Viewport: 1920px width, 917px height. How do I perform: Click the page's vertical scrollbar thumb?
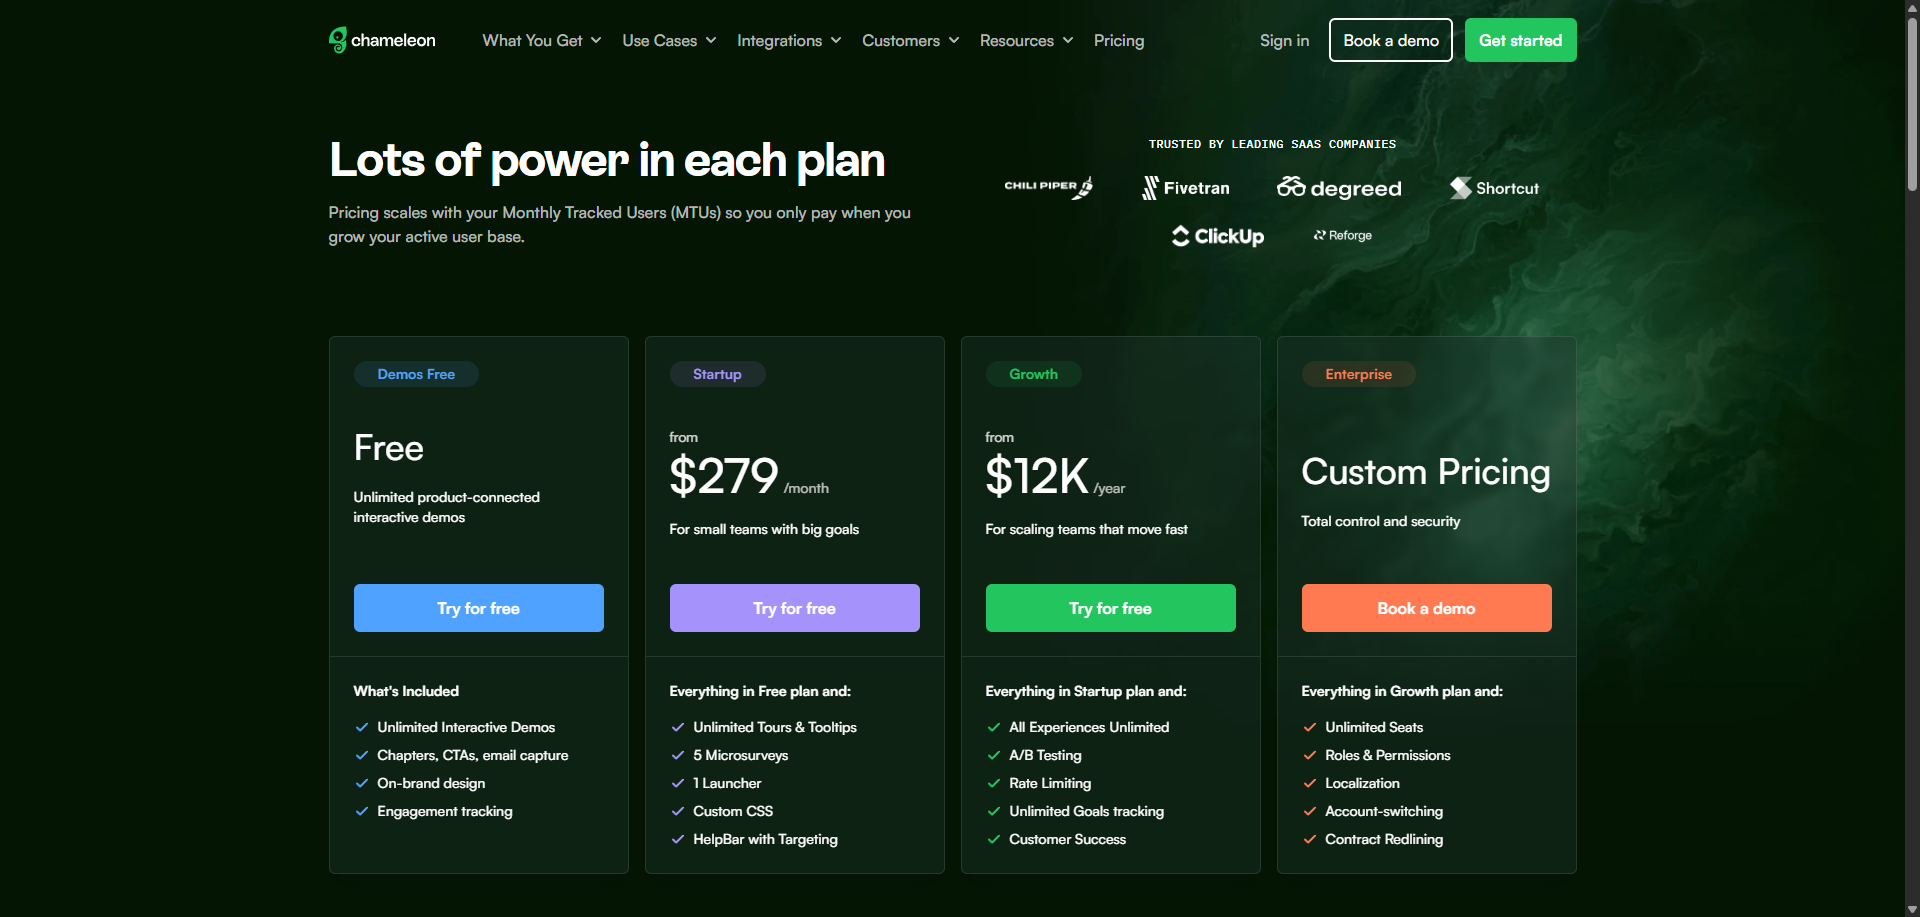(1912, 100)
